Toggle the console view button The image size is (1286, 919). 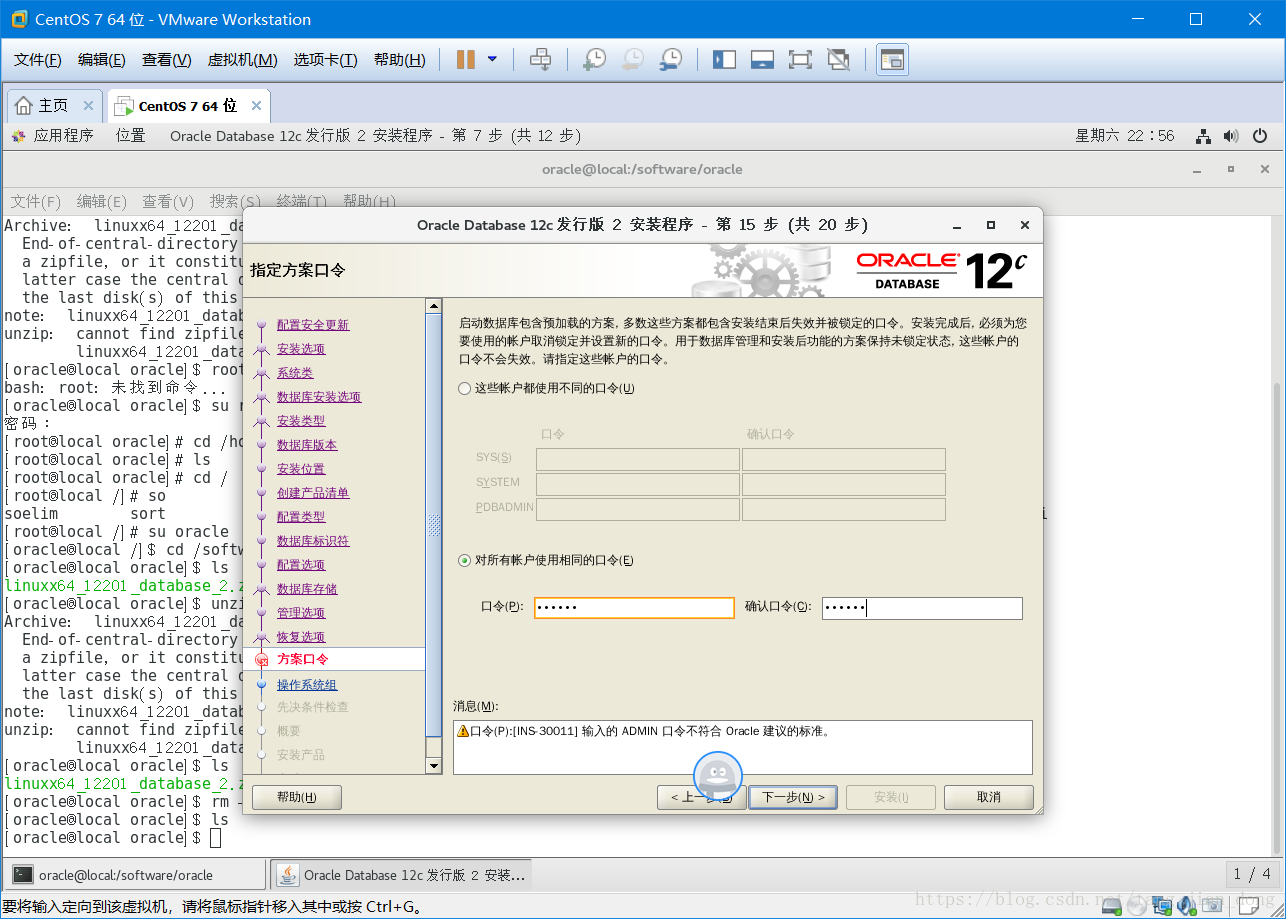point(892,60)
